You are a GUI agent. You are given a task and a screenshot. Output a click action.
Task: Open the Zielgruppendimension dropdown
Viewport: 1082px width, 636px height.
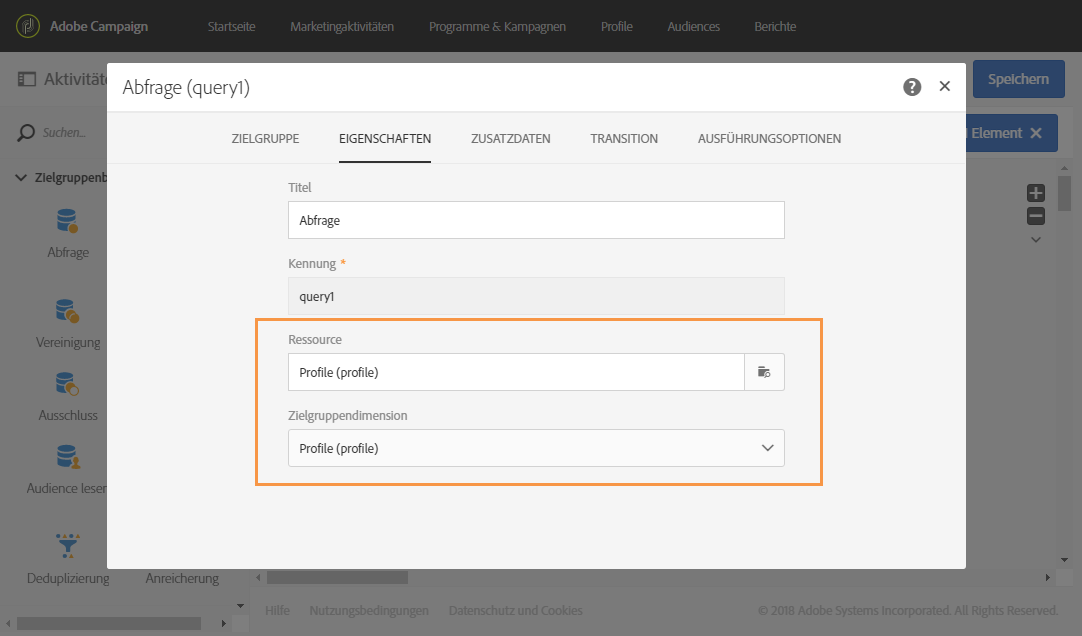tap(536, 448)
